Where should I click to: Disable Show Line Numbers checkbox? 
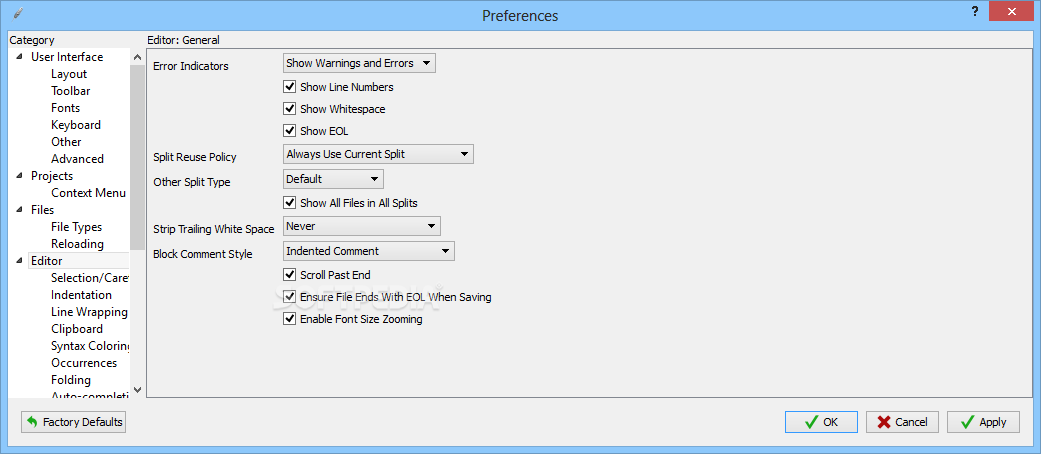(289, 86)
